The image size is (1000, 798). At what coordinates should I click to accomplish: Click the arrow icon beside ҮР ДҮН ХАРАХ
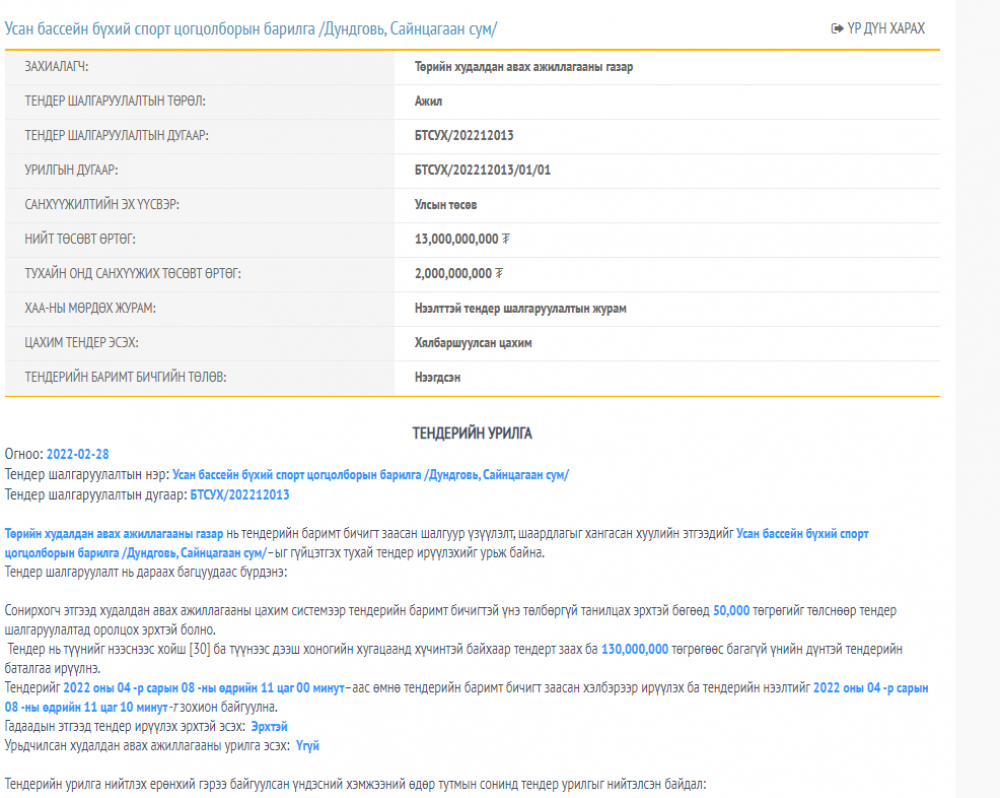pos(837,29)
